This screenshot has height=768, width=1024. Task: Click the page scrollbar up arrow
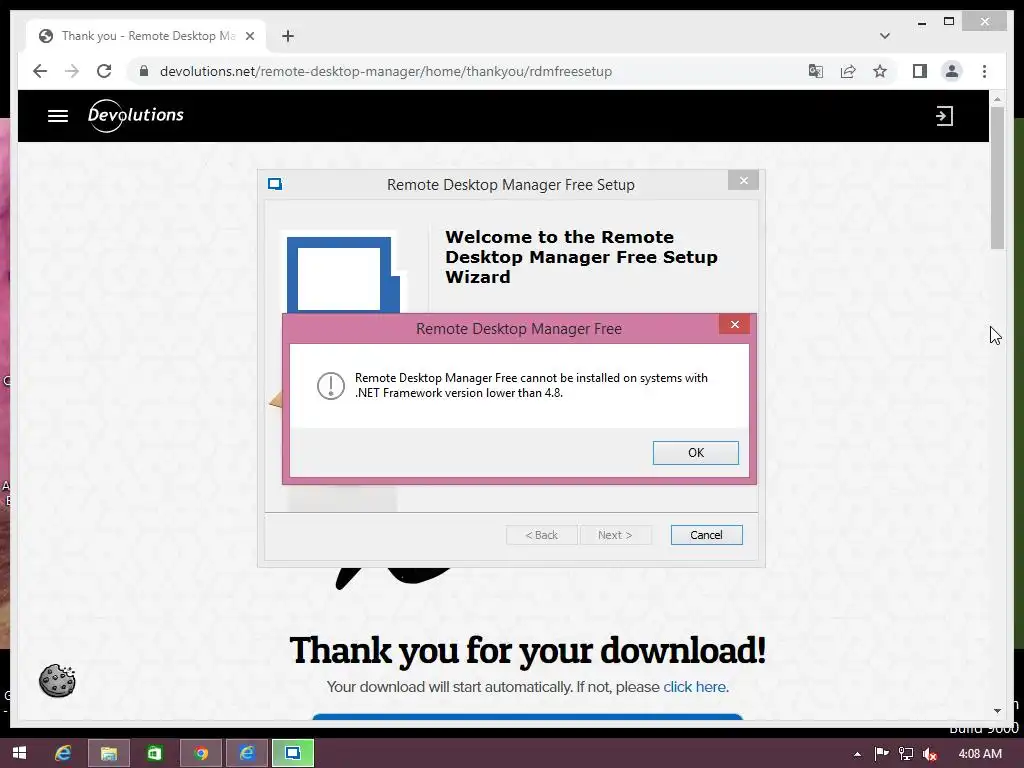(997, 99)
